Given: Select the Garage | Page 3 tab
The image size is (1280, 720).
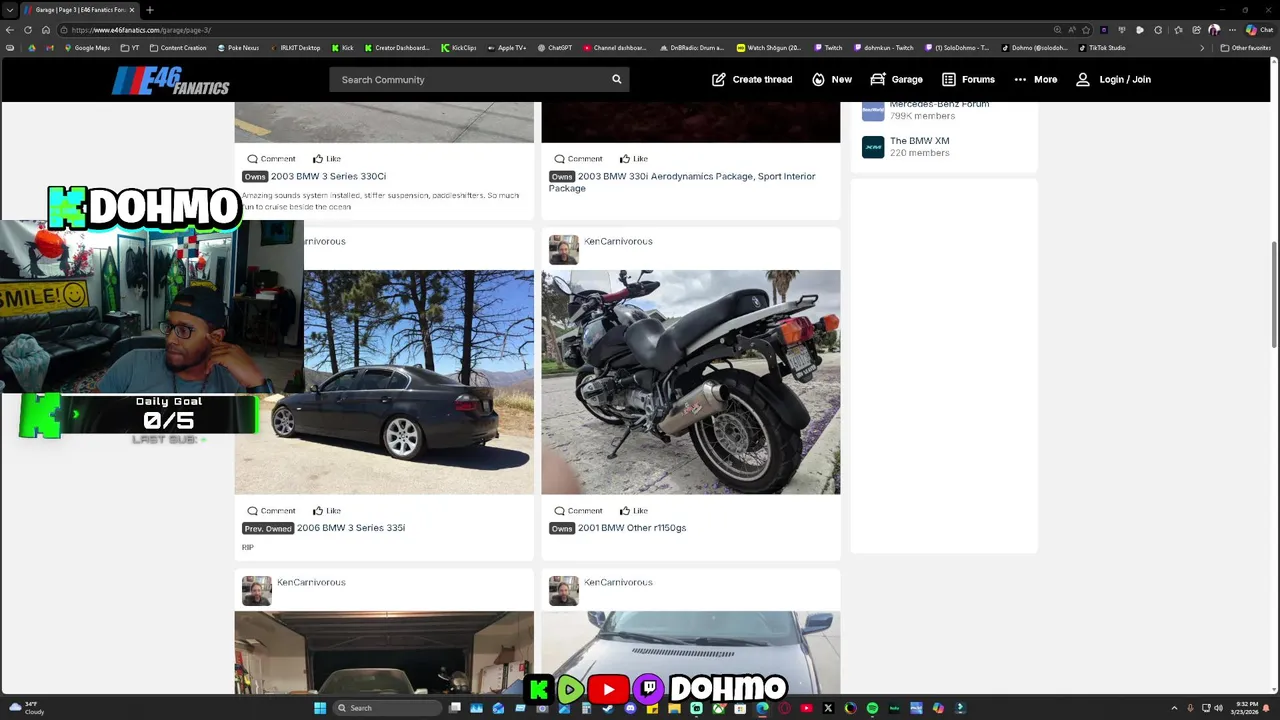Looking at the screenshot, I should [80, 10].
